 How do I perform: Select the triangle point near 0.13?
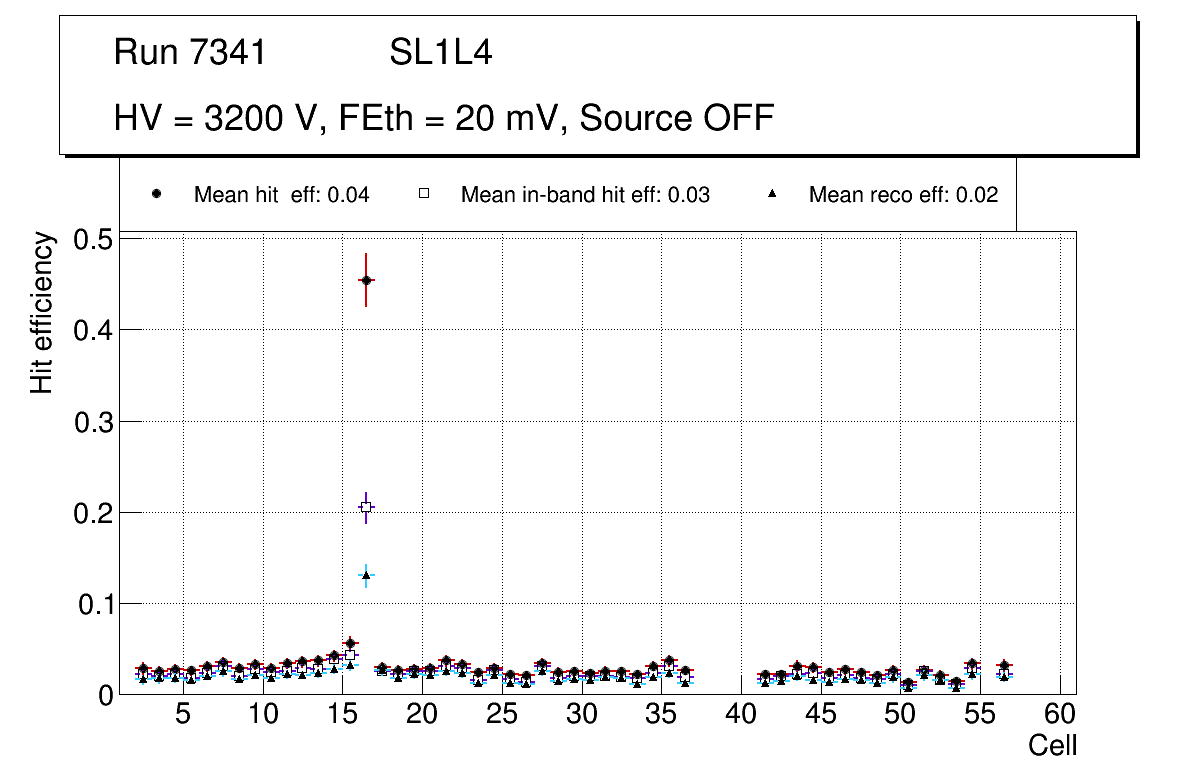pos(366,575)
